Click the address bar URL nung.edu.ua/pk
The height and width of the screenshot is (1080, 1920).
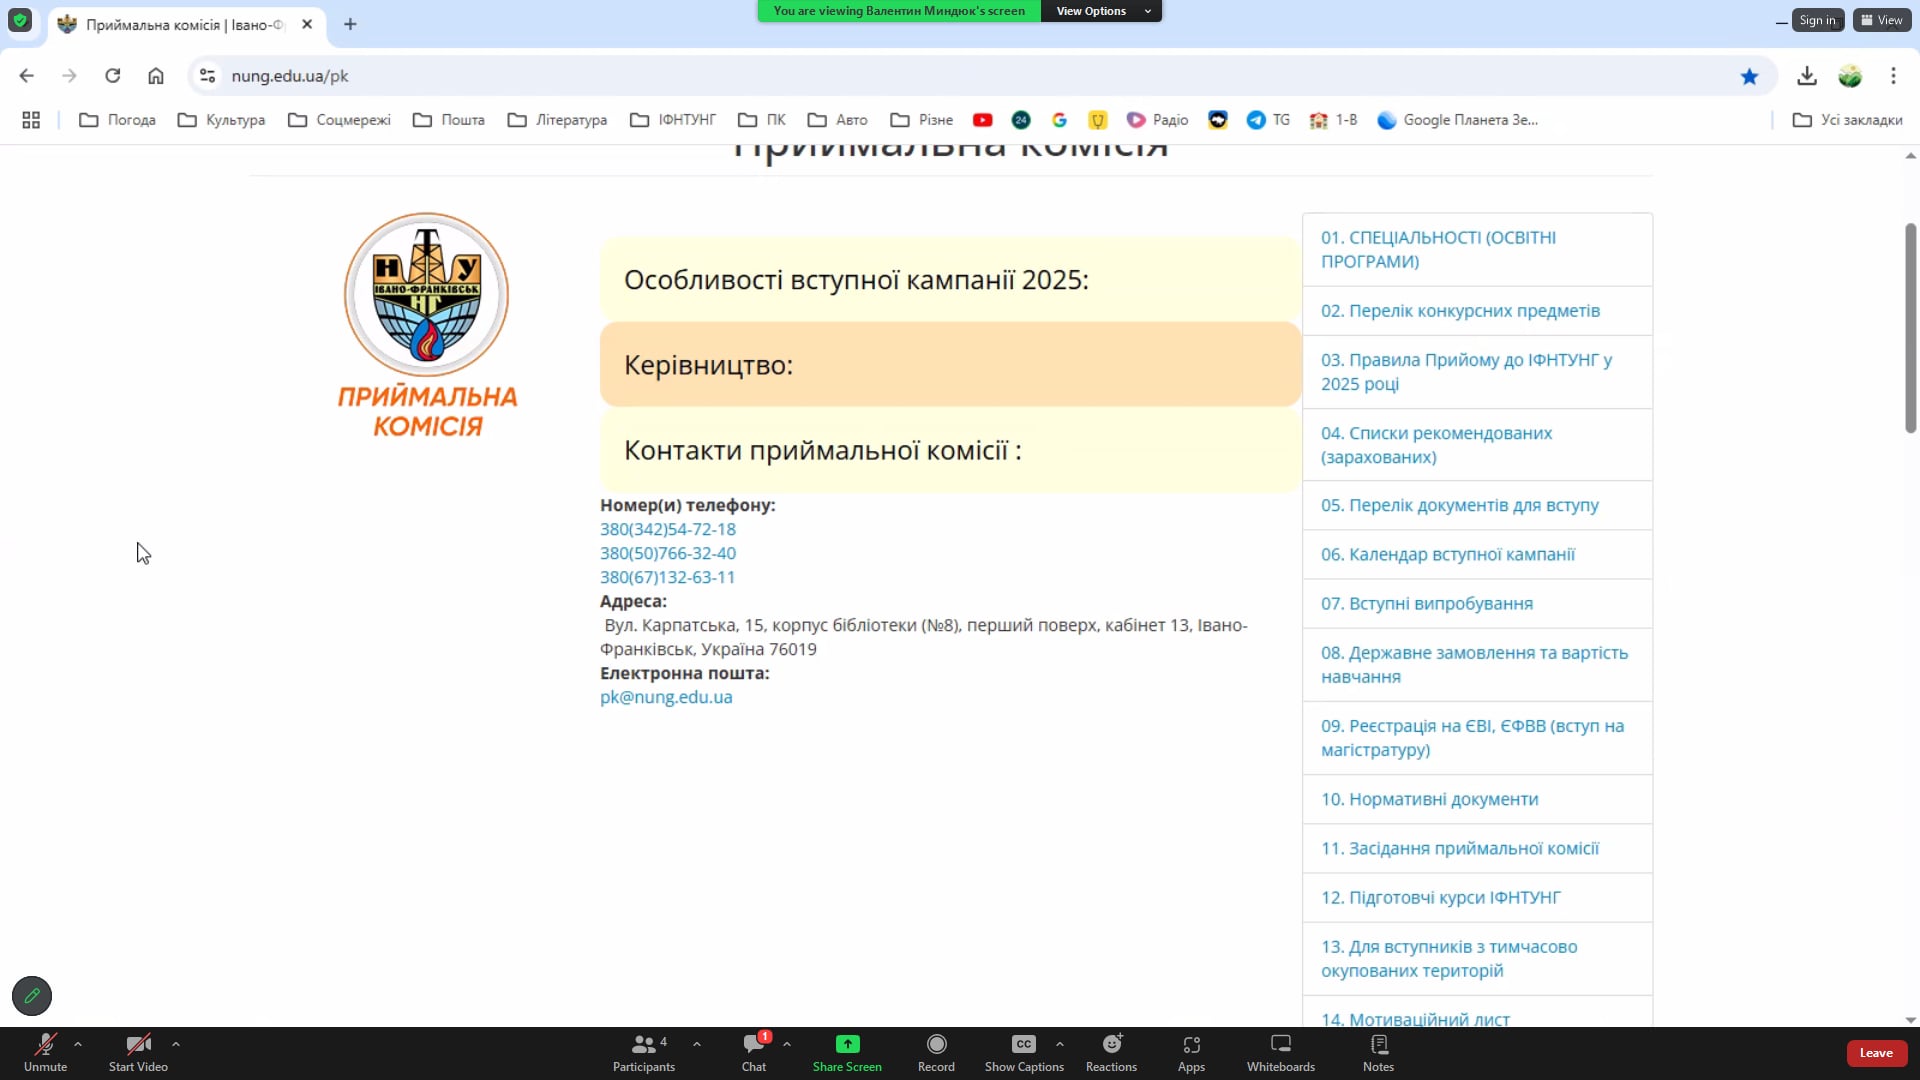pos(290,76)
